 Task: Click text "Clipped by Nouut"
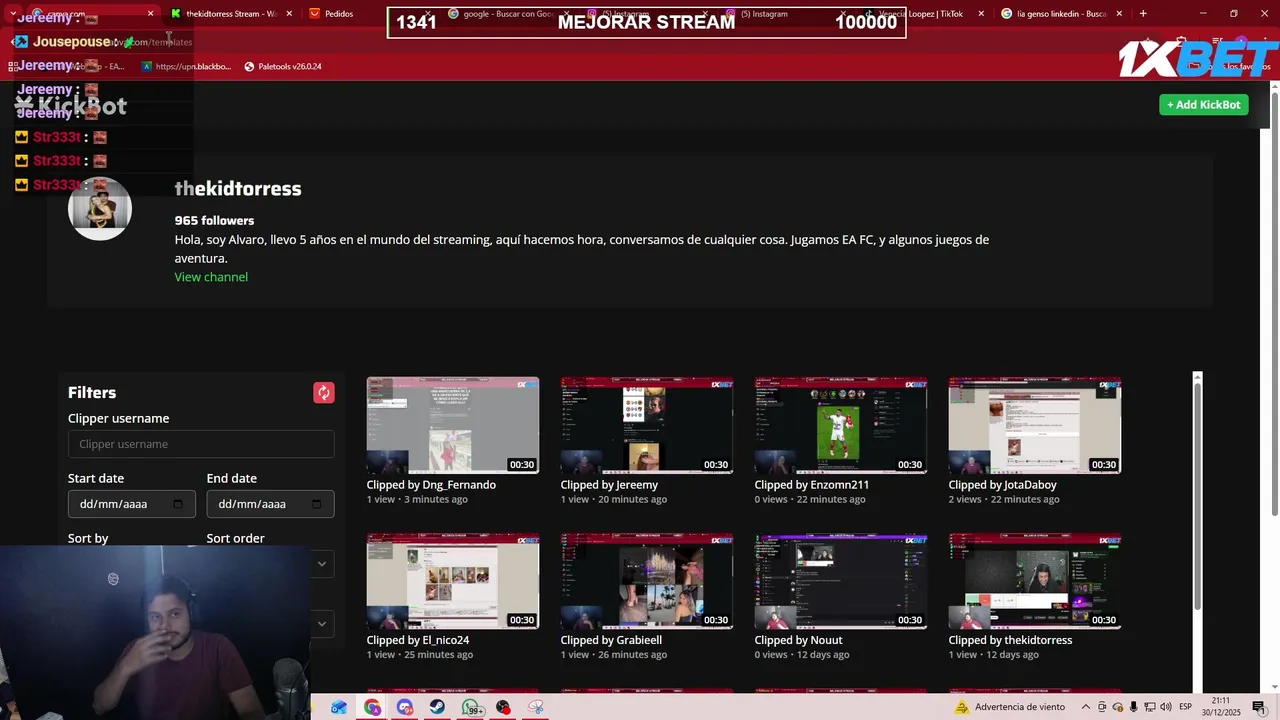tap(799, 640)
